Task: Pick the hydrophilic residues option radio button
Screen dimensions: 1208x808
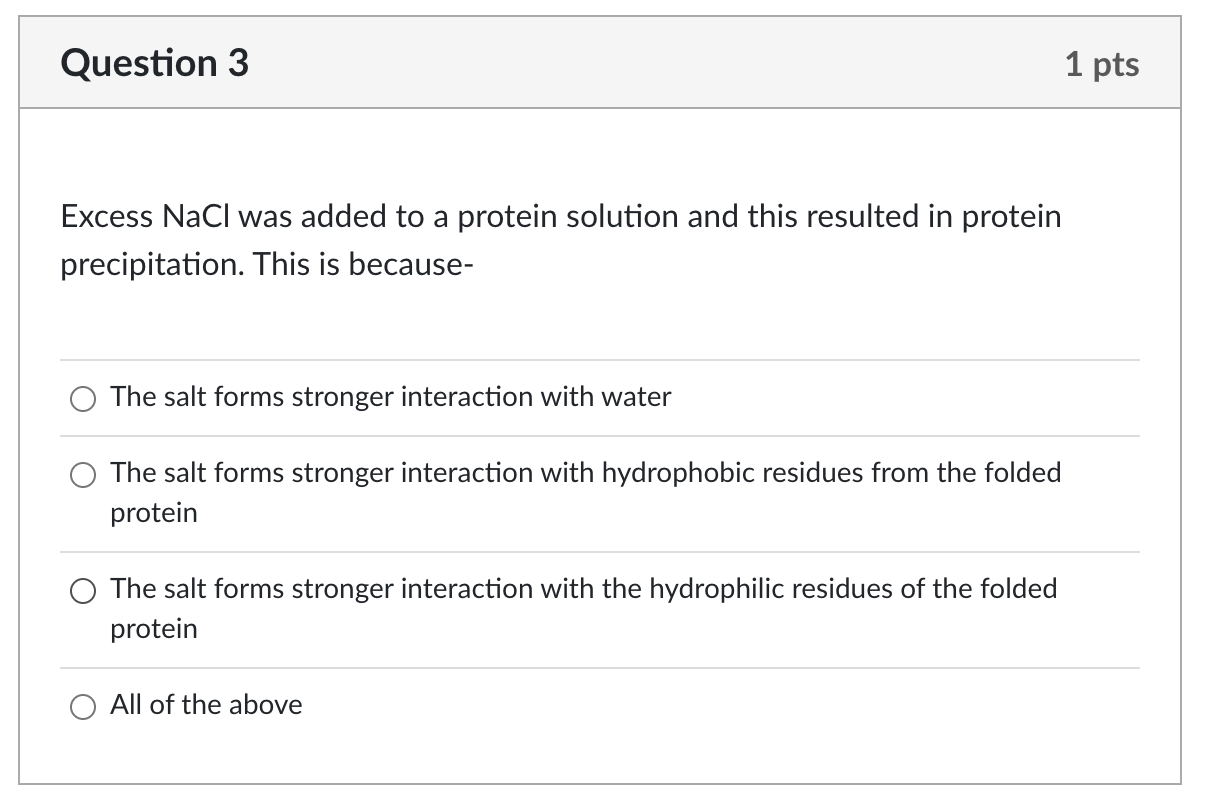Action: click(x=82, y=591)
